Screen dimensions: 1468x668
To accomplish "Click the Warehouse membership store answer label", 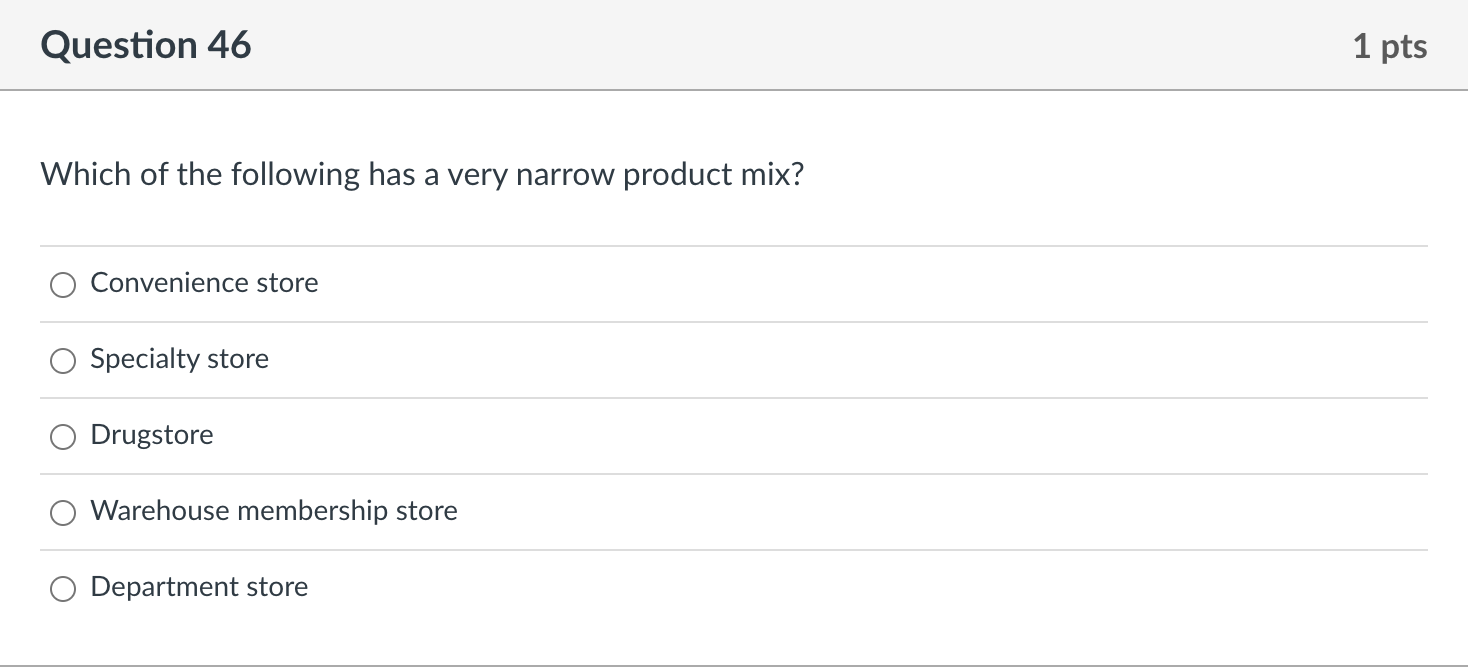I will 273,510.
